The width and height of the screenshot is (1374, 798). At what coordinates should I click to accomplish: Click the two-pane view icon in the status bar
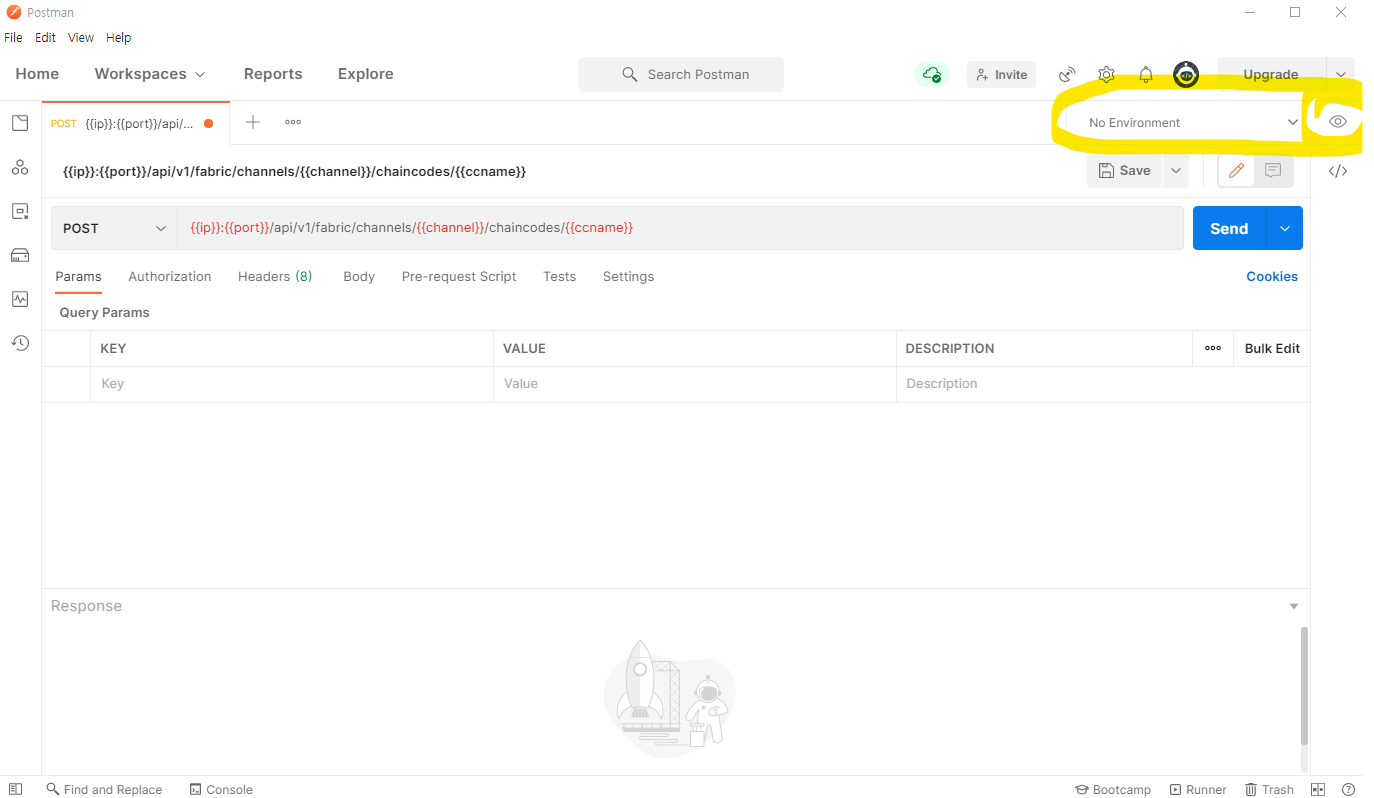click(1318, 789)
